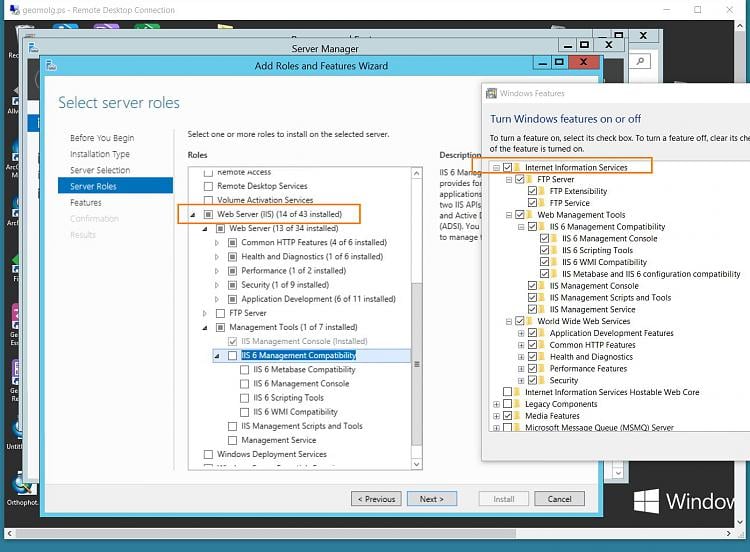Screen dimensions: 750x552
Task: Click the Previous button
Action: pos(376,499)
